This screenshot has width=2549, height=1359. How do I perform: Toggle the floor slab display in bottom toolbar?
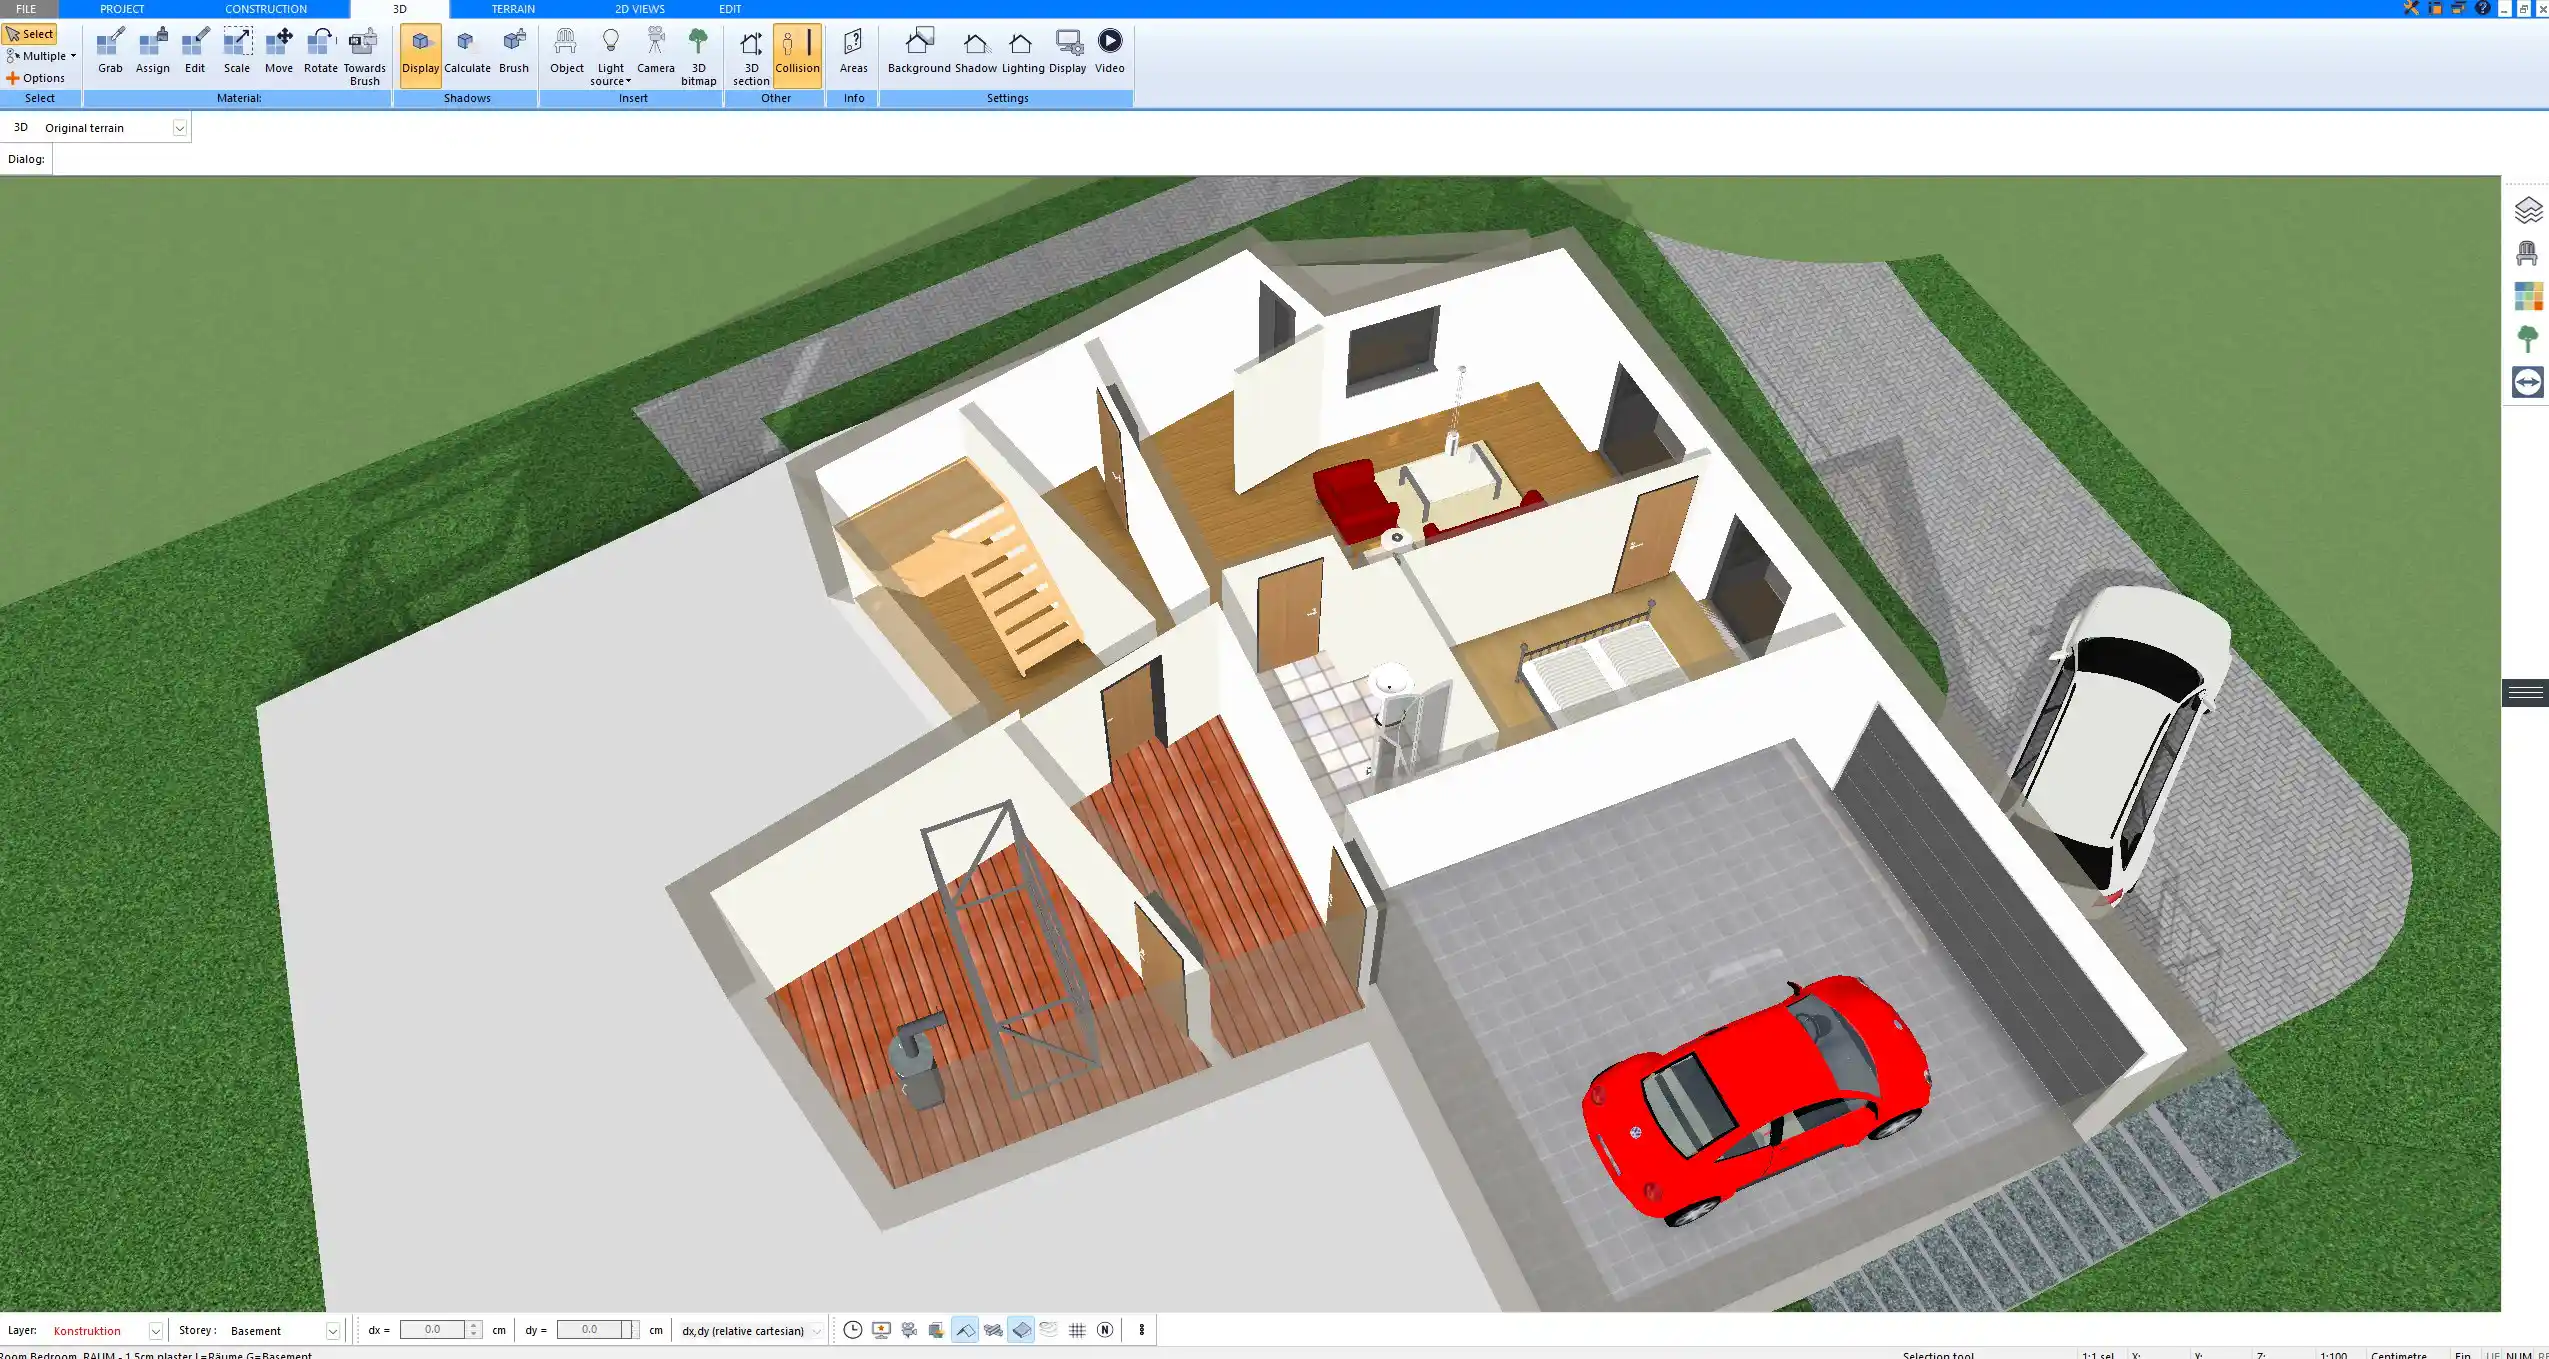tap(1020, 1330)
